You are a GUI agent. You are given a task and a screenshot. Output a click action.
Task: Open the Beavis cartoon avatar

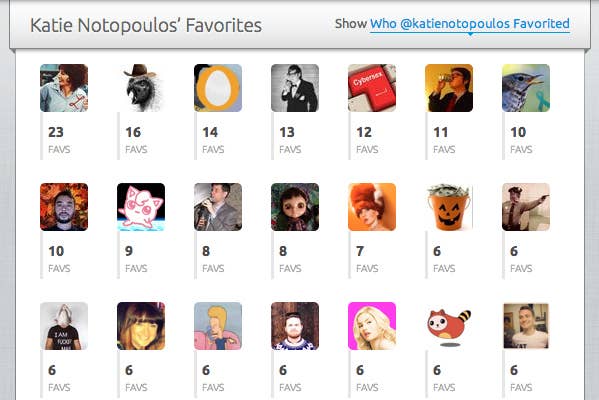pos(218,326)
